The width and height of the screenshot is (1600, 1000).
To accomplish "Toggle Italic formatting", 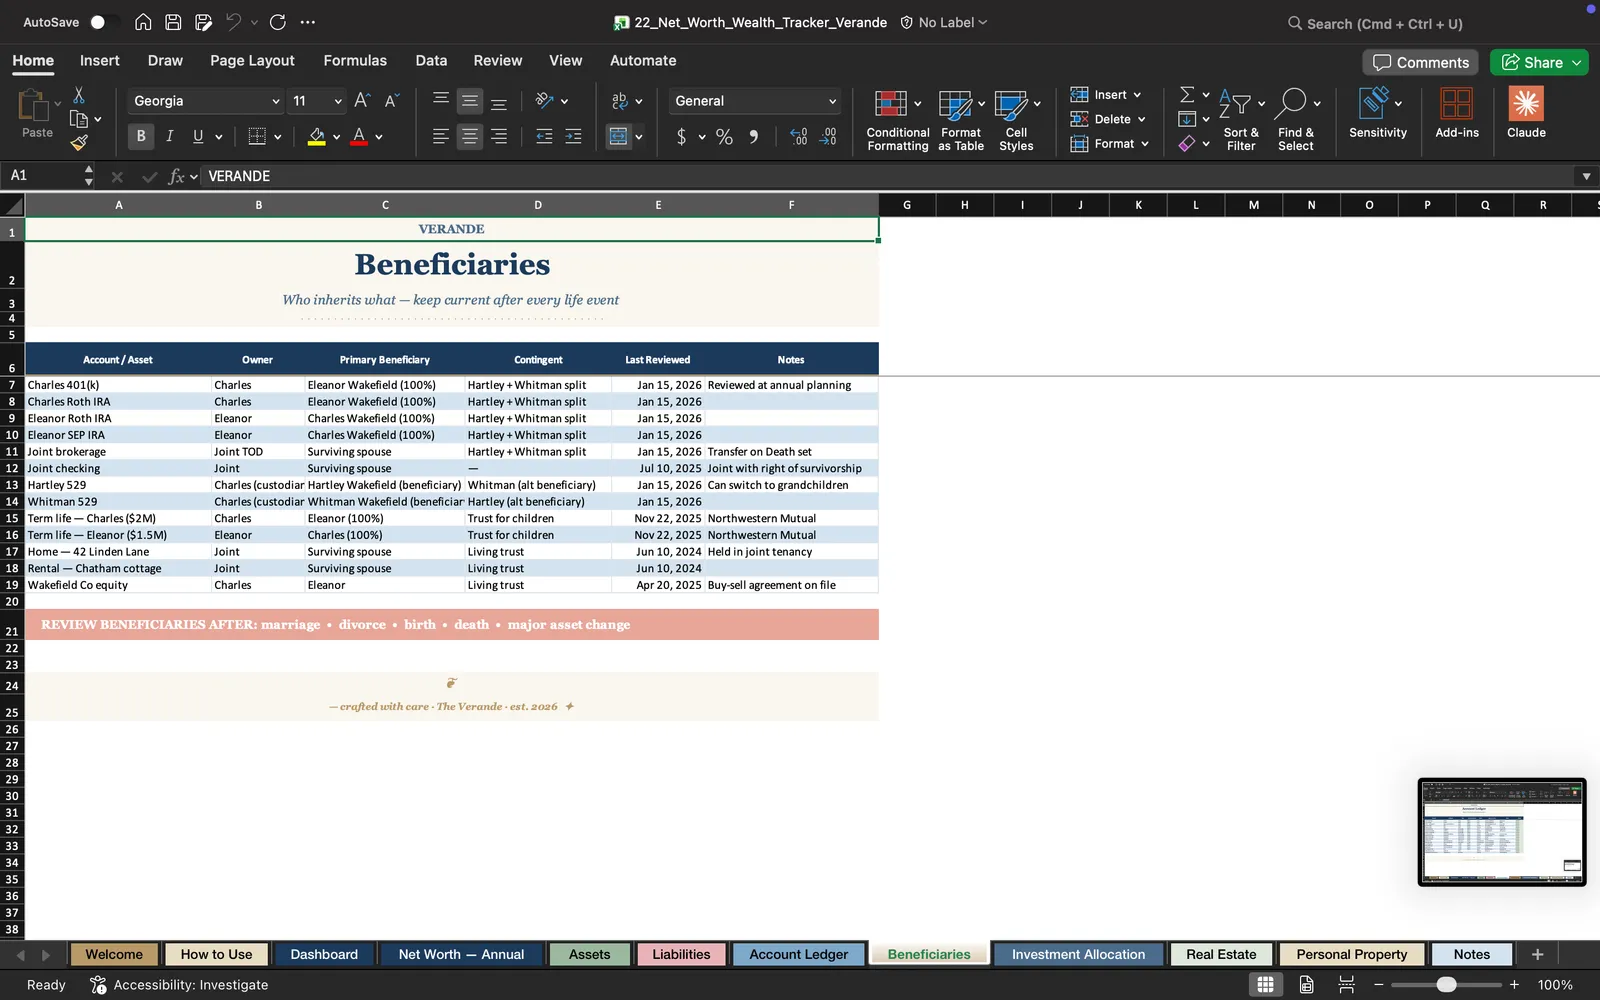I will [x=170, y=136].
